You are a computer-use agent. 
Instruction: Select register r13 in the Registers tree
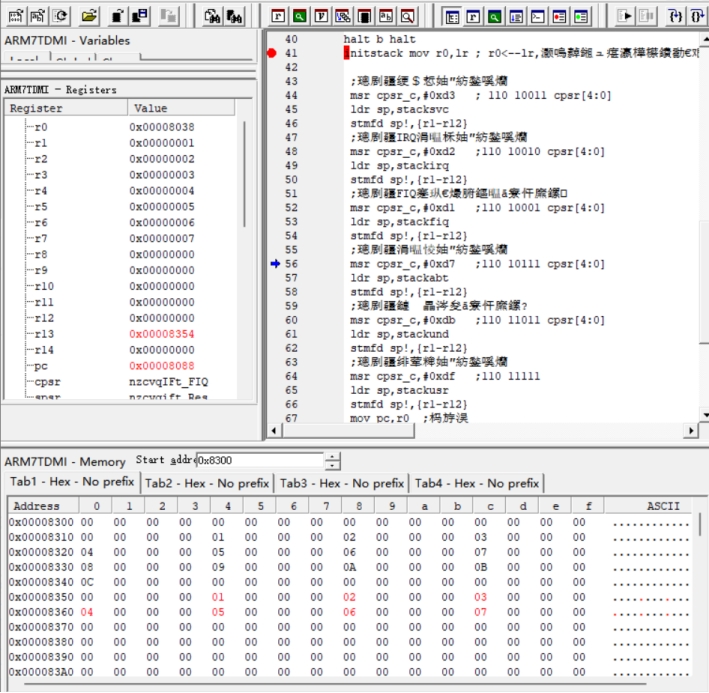coord(44,334)
